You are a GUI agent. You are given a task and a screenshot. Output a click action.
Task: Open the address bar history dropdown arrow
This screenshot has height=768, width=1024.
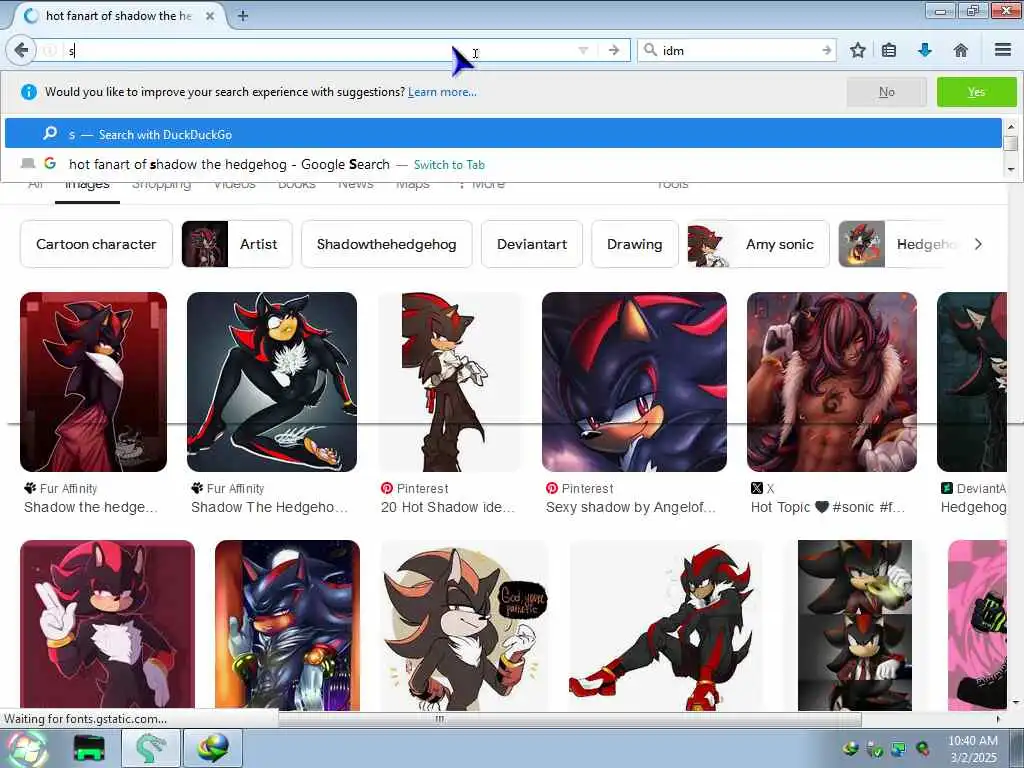(583, 50)
